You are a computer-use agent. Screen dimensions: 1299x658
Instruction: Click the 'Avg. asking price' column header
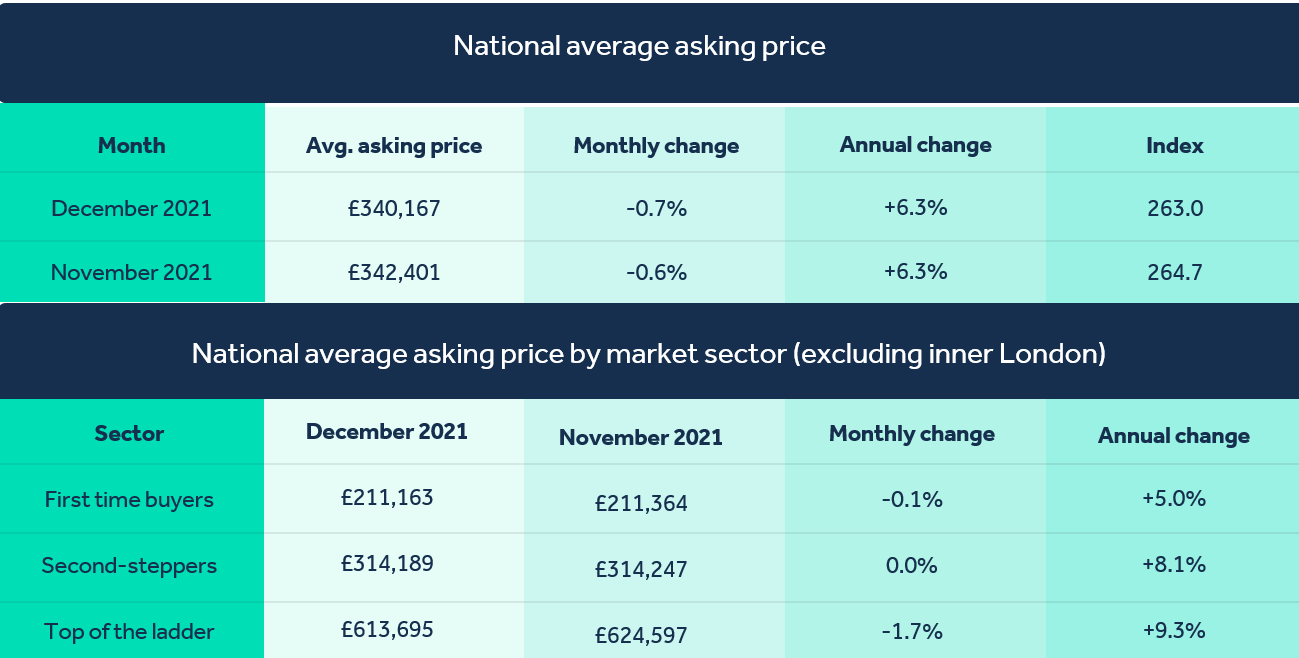click(394, 146)
